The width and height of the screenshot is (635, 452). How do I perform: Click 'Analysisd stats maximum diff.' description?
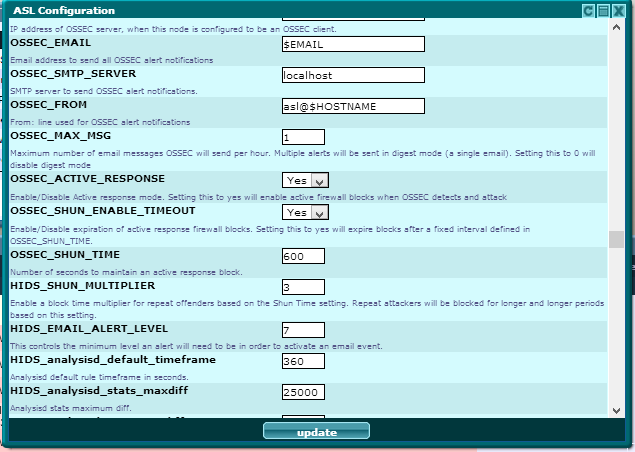[x=71, y=408]
